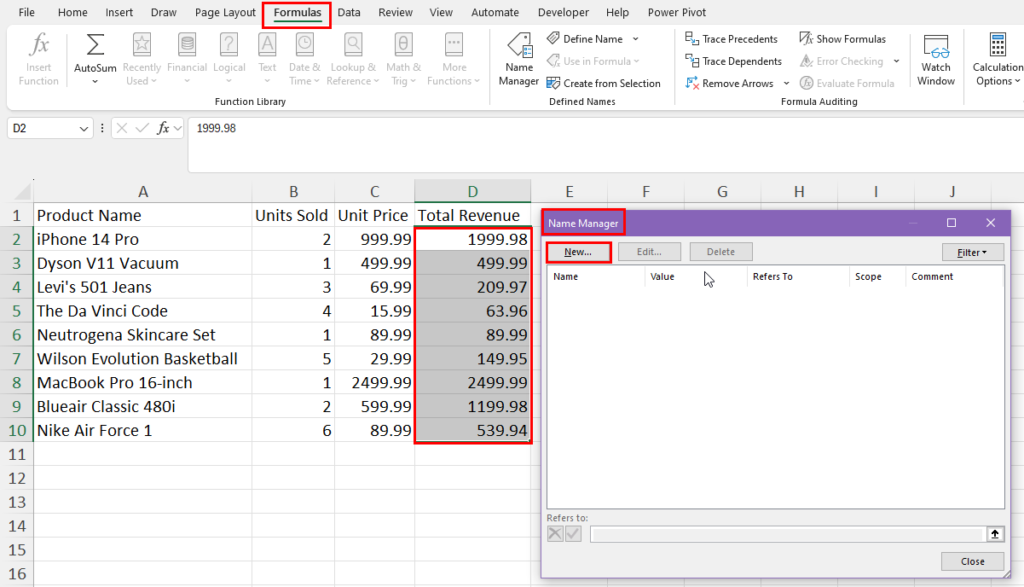
Task: Open the Watch Window
Action: (x=936, y=60)
